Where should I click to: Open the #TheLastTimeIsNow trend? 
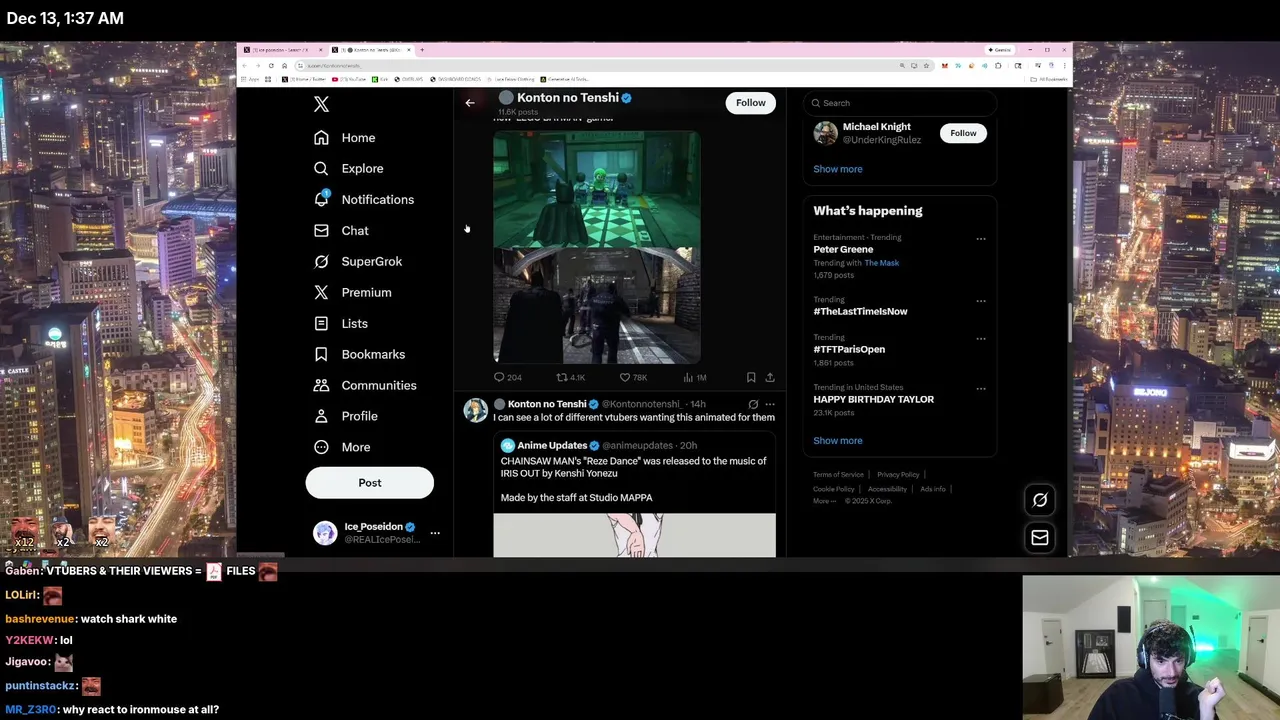pos(860,312)
